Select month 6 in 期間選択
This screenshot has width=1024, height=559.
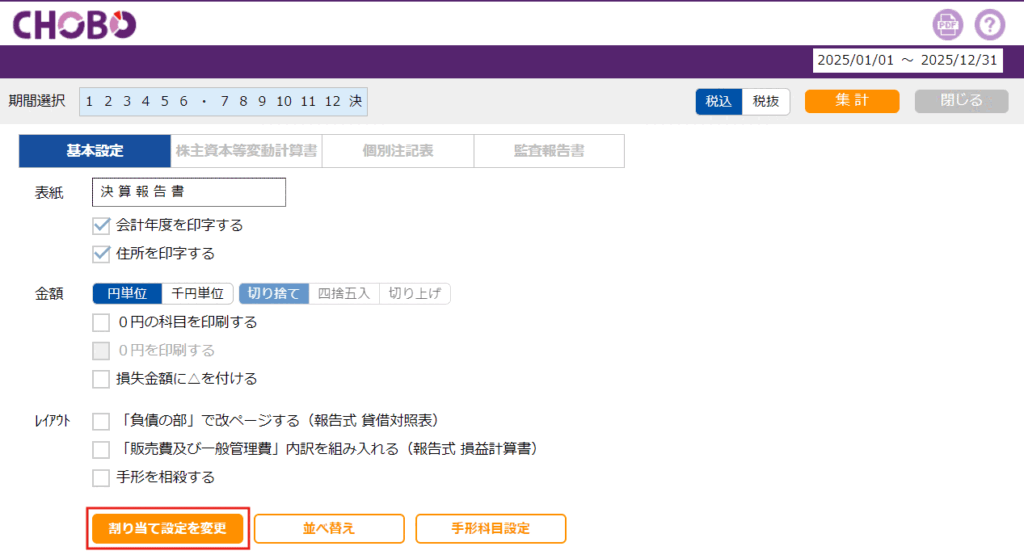184,101
